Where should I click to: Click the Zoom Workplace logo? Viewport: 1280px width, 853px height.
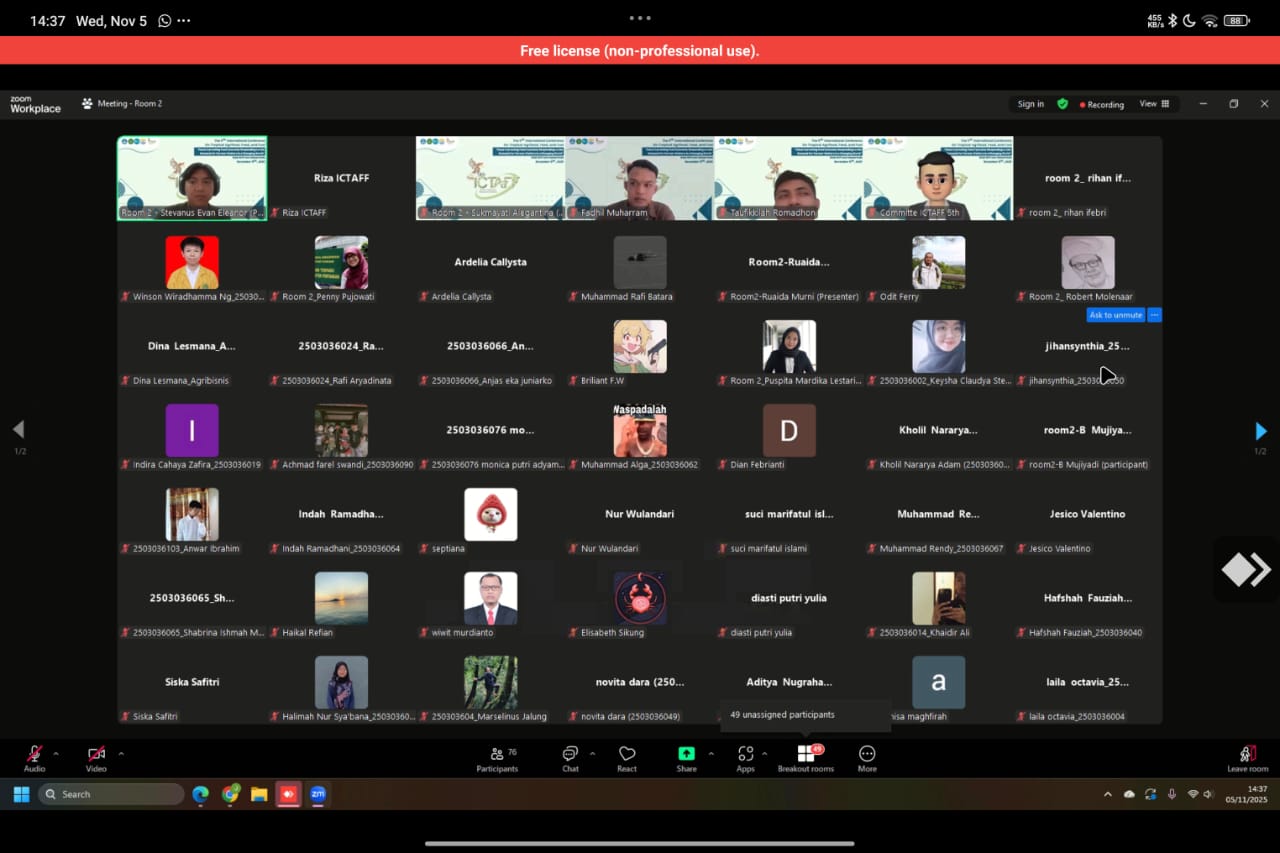coord(35,104)
